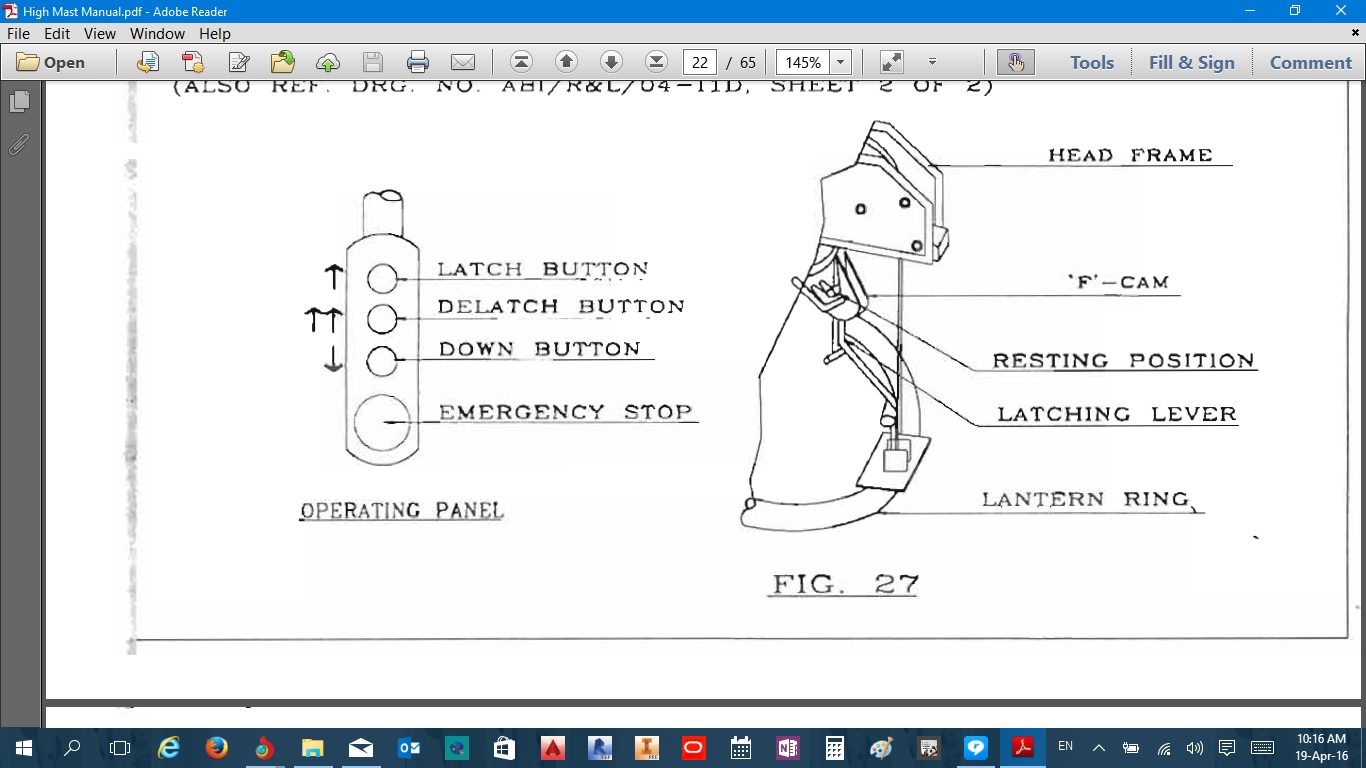Print the document using printer icon
The image size is (1366, 768).
click(418, 62)
